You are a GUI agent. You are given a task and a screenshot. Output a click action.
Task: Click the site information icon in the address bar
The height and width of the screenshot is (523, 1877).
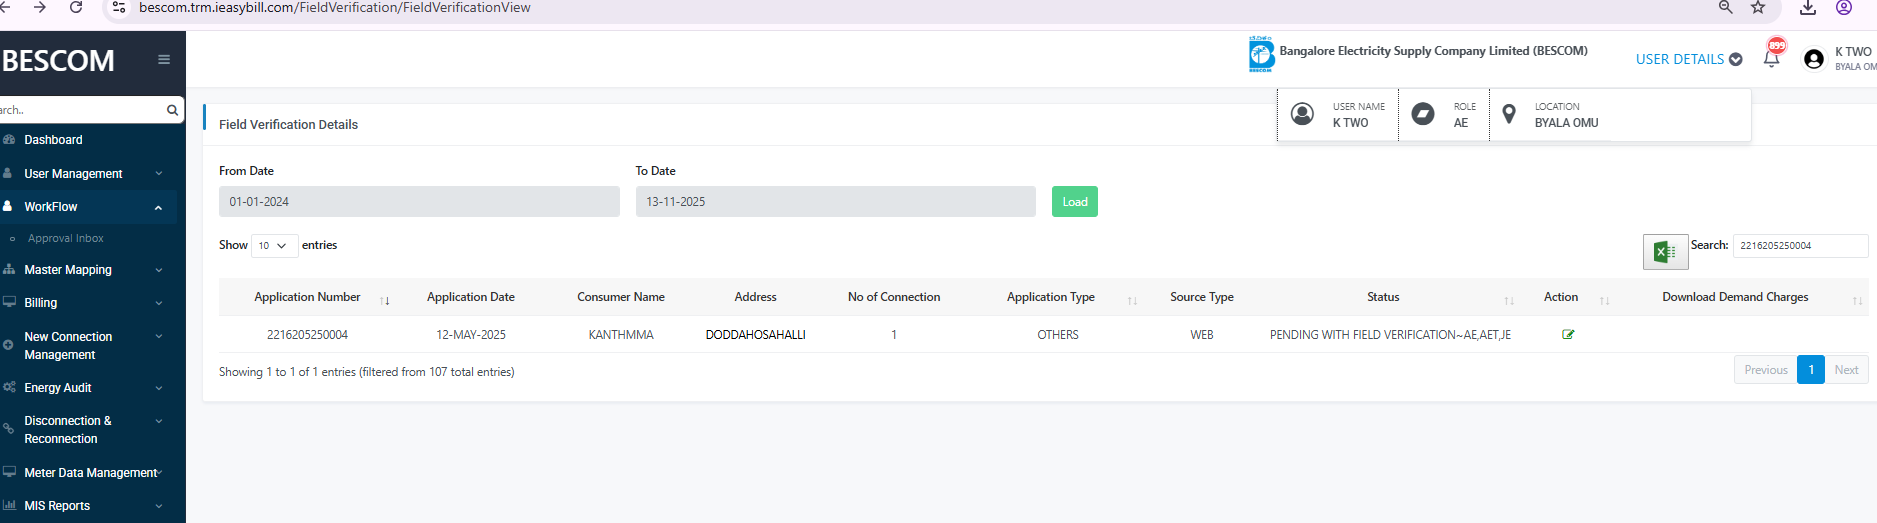pyautogui.click(x=118, y=8)
